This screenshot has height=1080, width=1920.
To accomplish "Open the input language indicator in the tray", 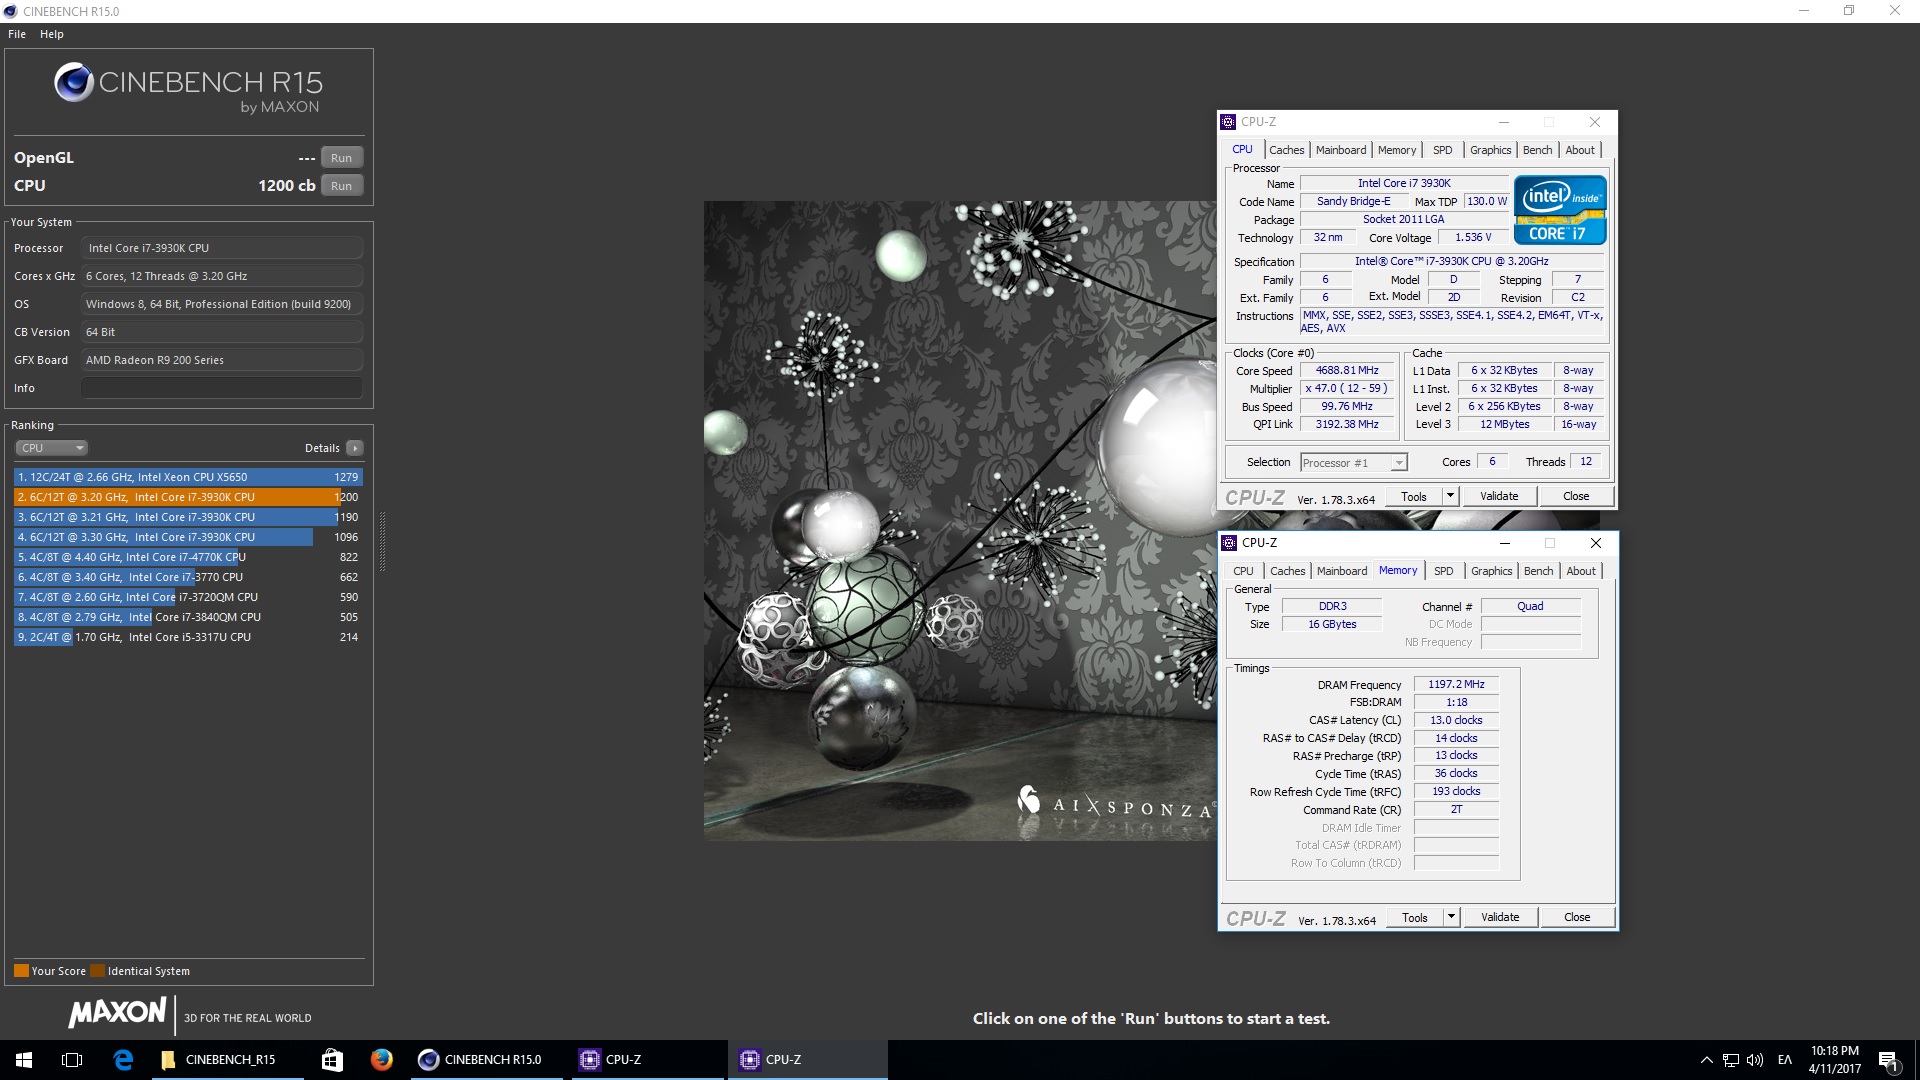I will pos(1785,1060).
